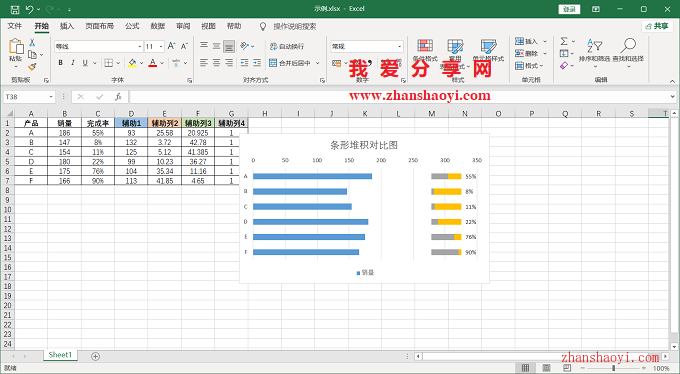The height and width of the screenshot is (374, 680).
Task: Collapse the ribbon with the chevron
Action: click(672, 81)
